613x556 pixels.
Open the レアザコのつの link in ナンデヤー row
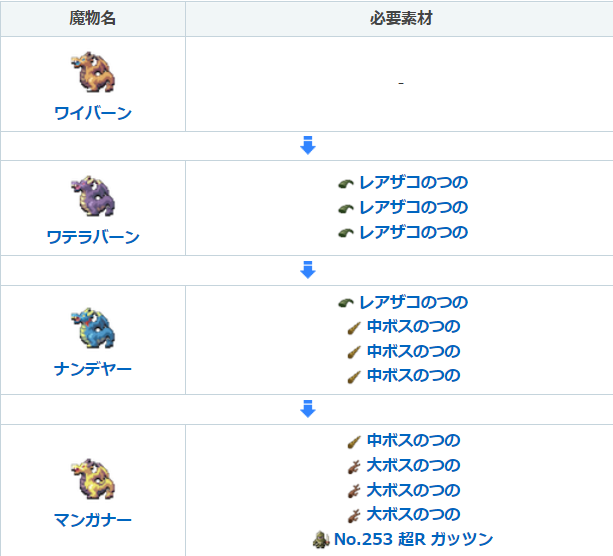(413, 302)
